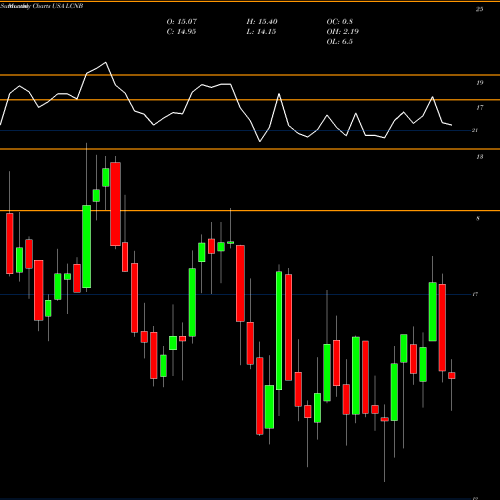Screen dimensions: 500x500
Task: Click the '19' axis label
Action: tap(479, 83)
